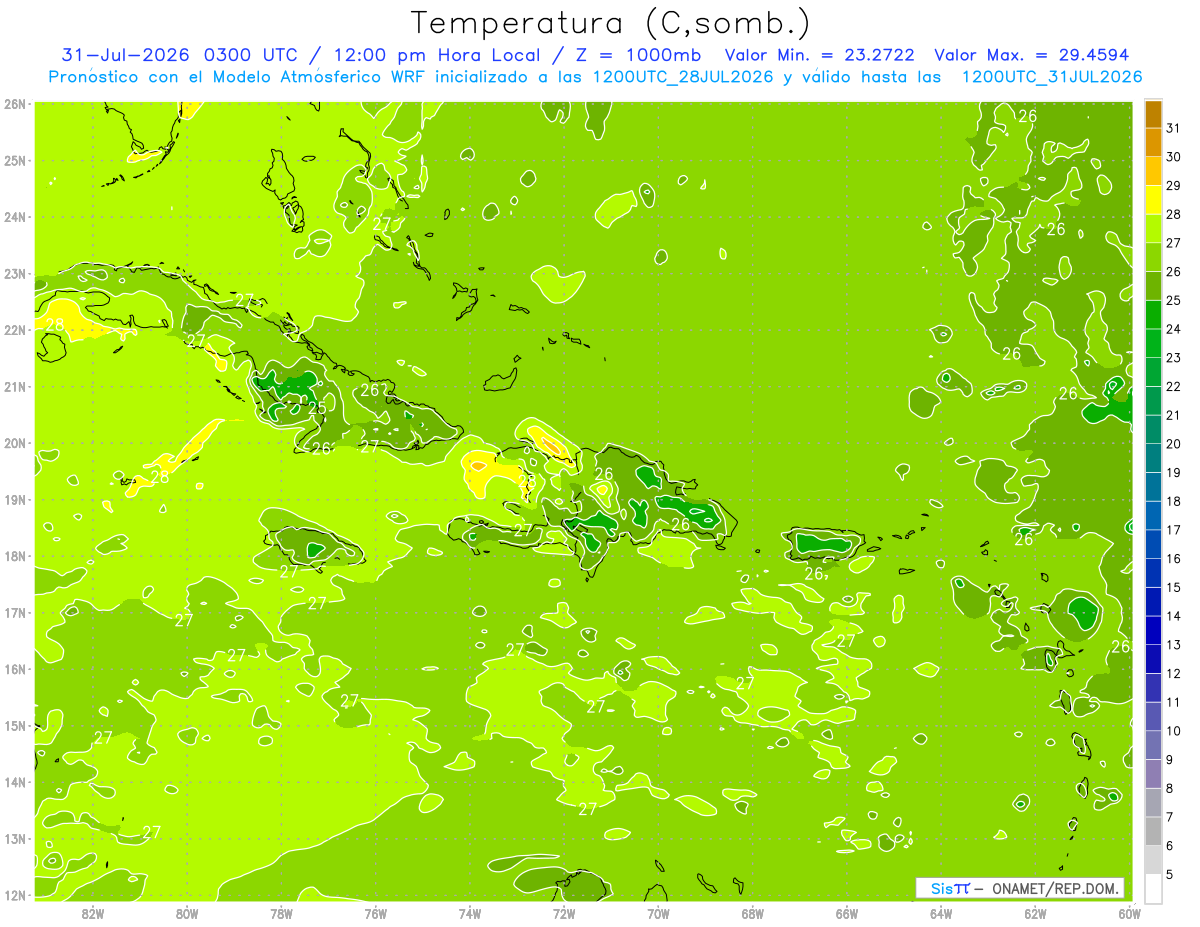The height and width of the screenshot is (927, 1200).
Task: Click the "78W" longitude axis label
Action: [x=281, y=913]
